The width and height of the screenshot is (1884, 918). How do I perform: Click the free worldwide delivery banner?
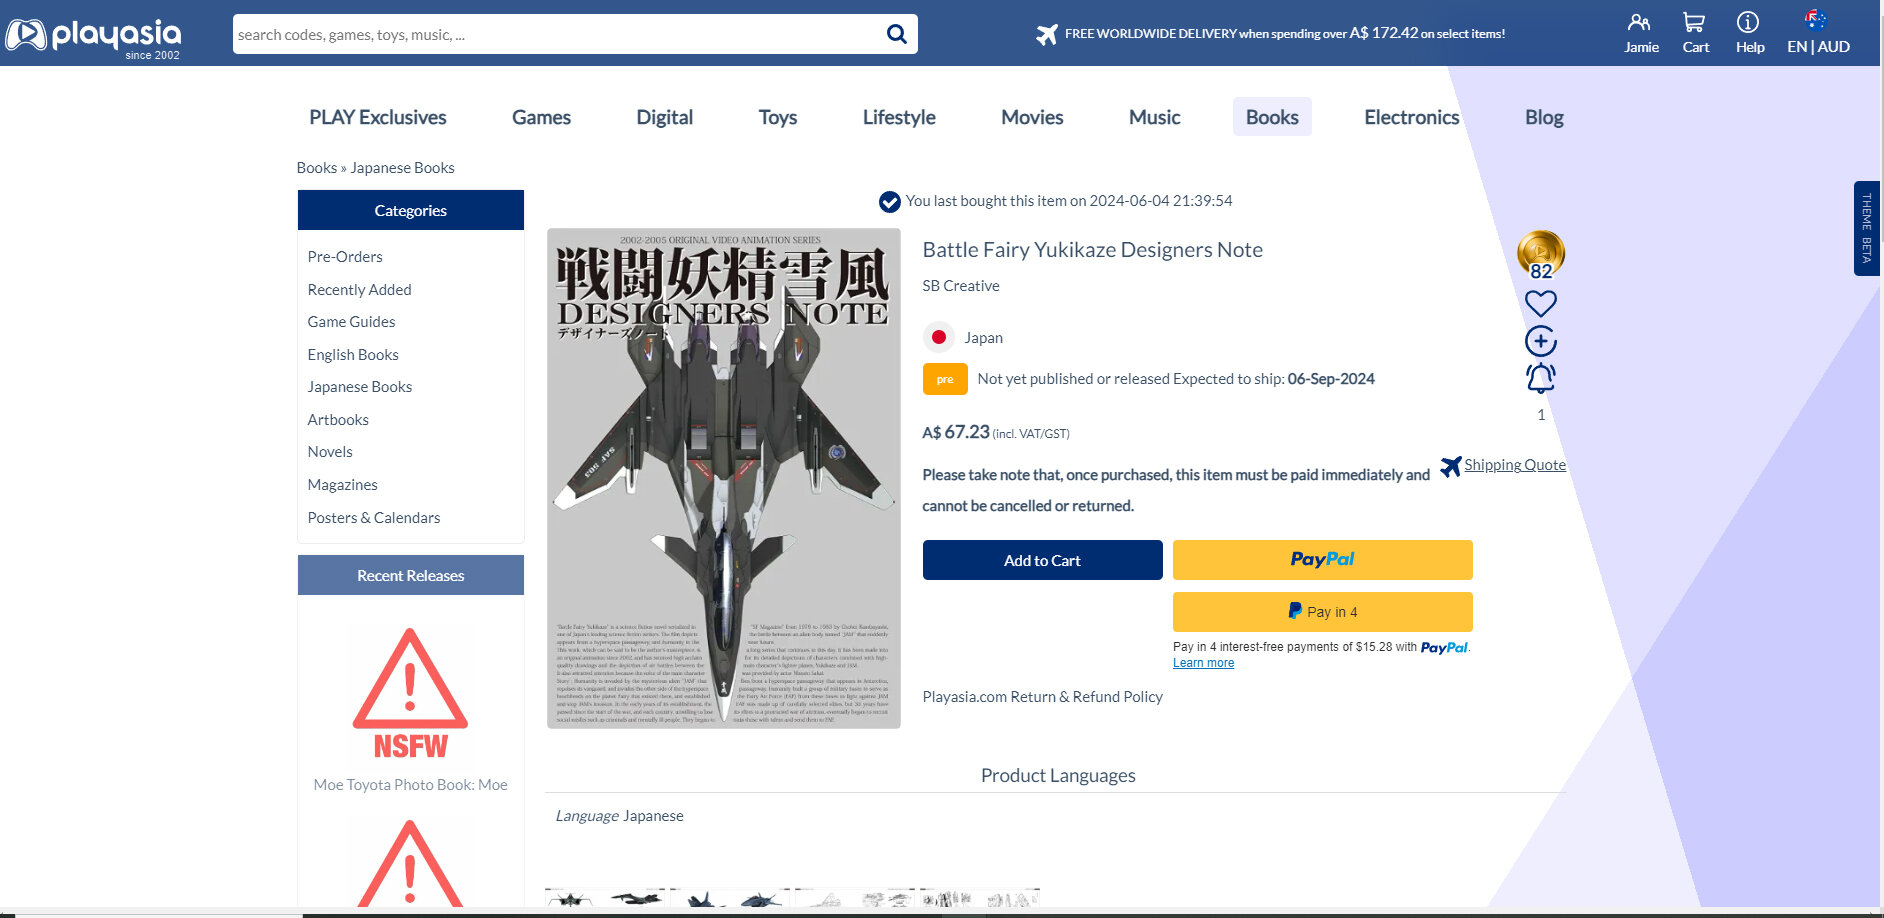1270,33
